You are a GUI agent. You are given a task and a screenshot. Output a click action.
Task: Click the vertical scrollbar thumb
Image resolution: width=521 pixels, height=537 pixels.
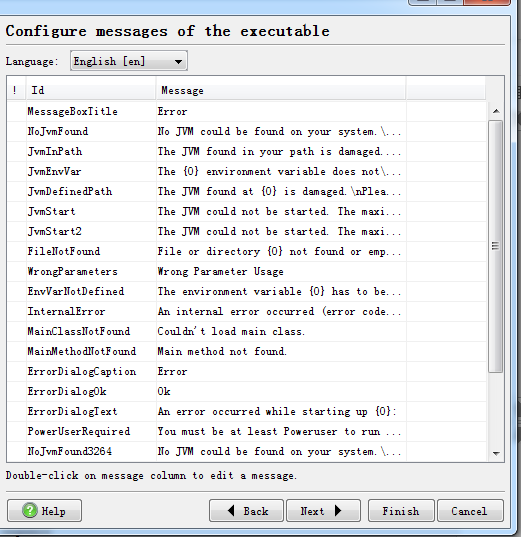coord(496,246)
